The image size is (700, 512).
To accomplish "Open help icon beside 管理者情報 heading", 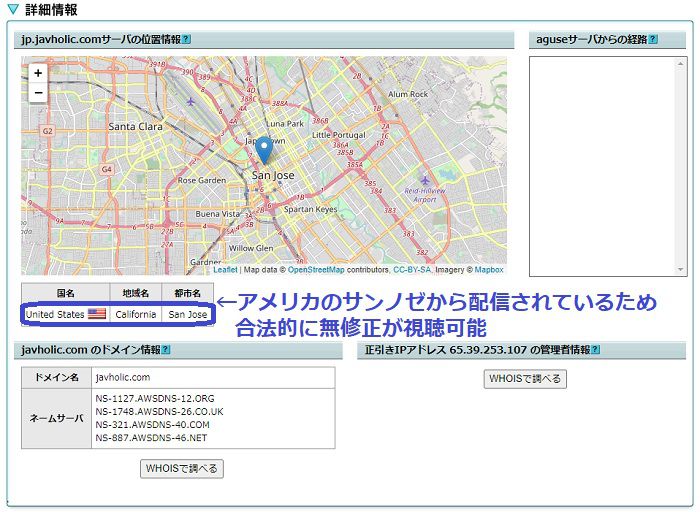I will click(x=595, y=350).
